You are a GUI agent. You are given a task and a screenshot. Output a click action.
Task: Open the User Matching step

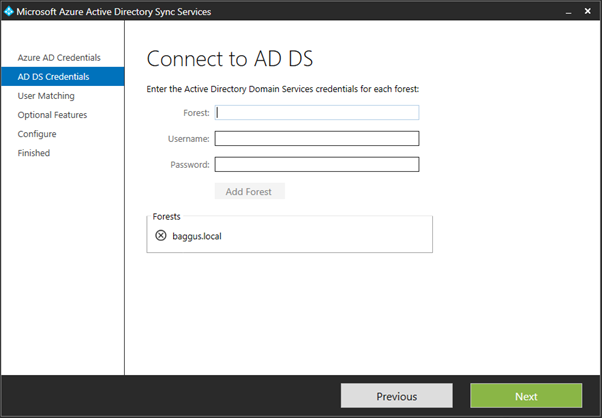point(47,96)
